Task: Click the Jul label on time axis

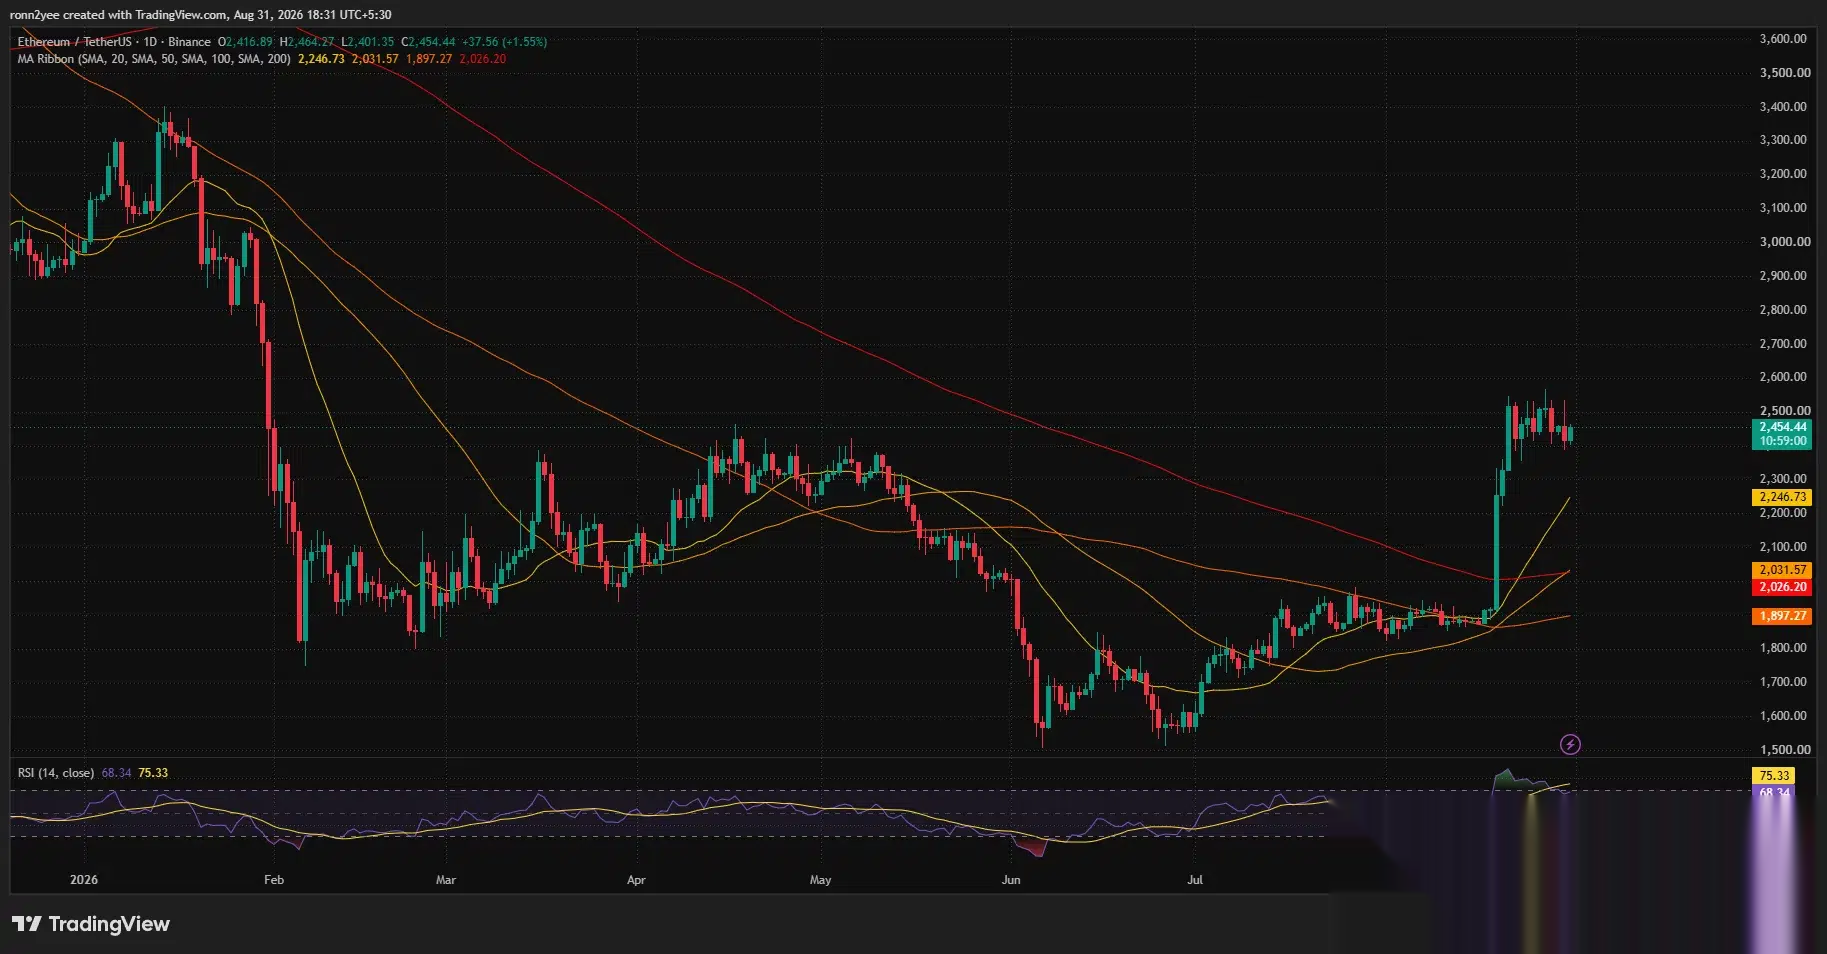Action: [x=1195, y=880]
